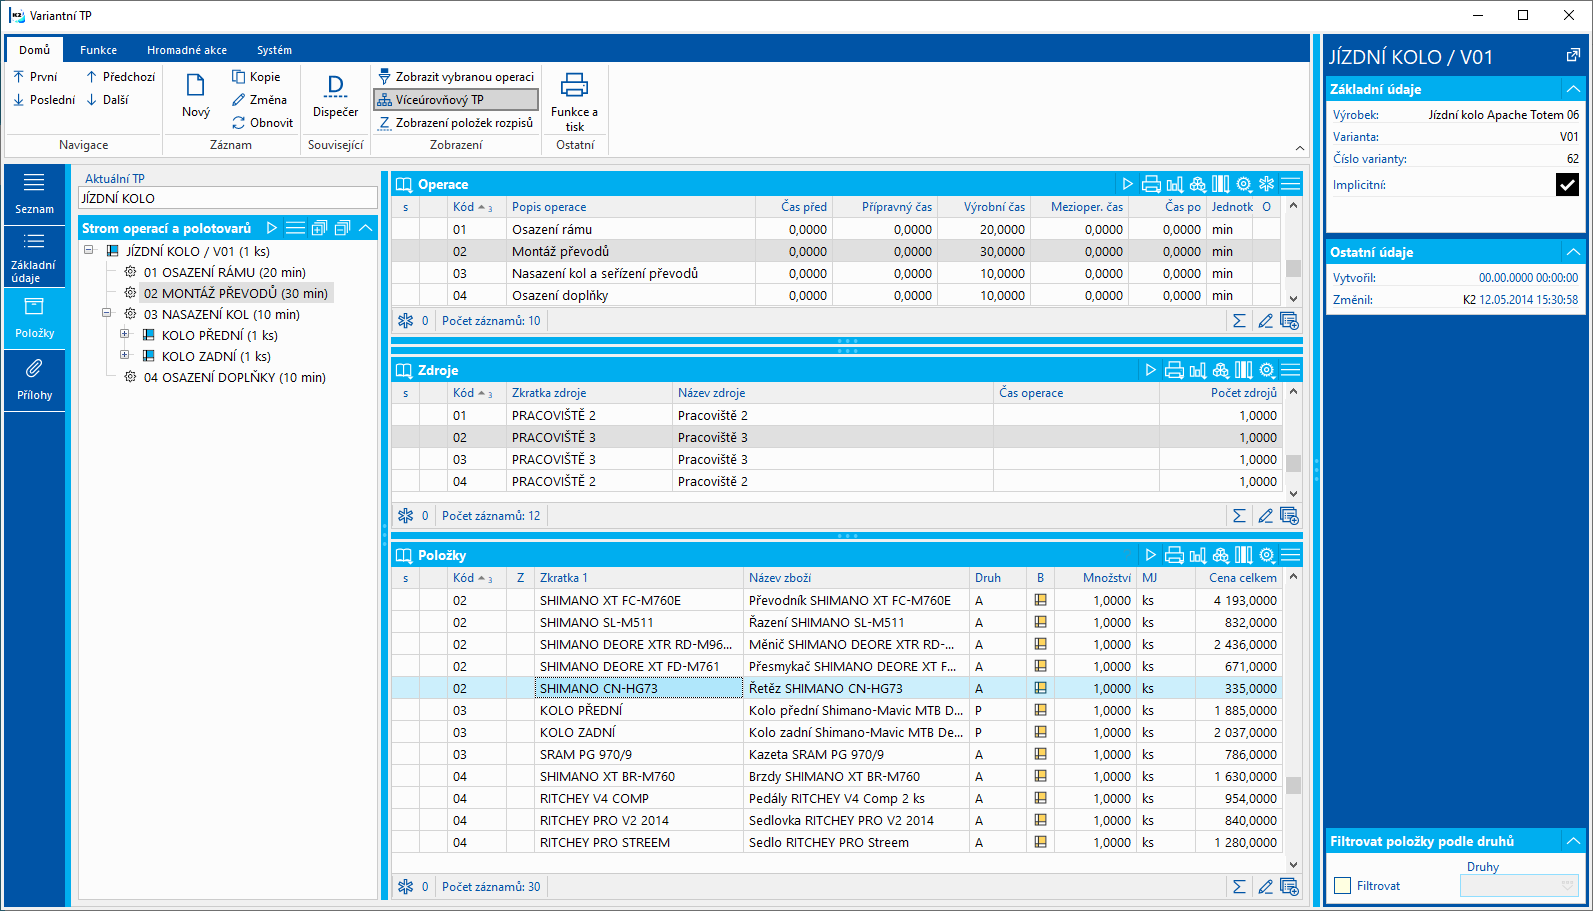Jump to the last record with Poslední
Image resolution: width=1593 pixels, height=911 pixels.
tap(44, 100)
